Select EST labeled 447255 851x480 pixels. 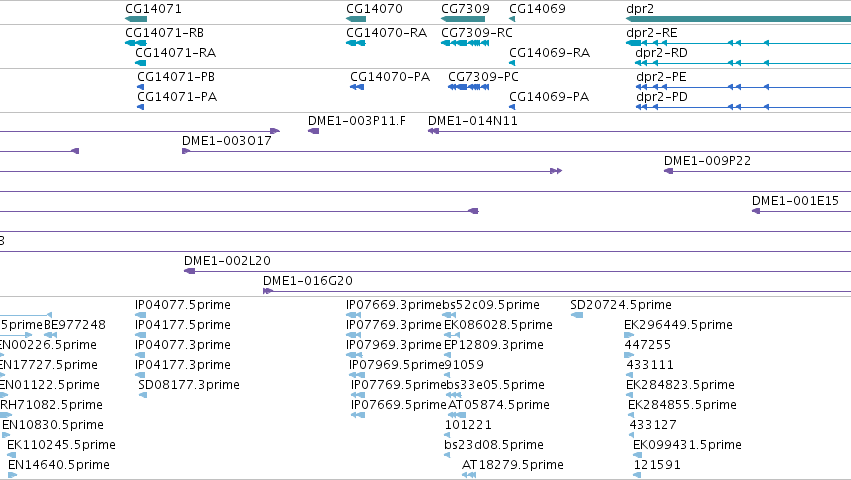pos(647,345)
